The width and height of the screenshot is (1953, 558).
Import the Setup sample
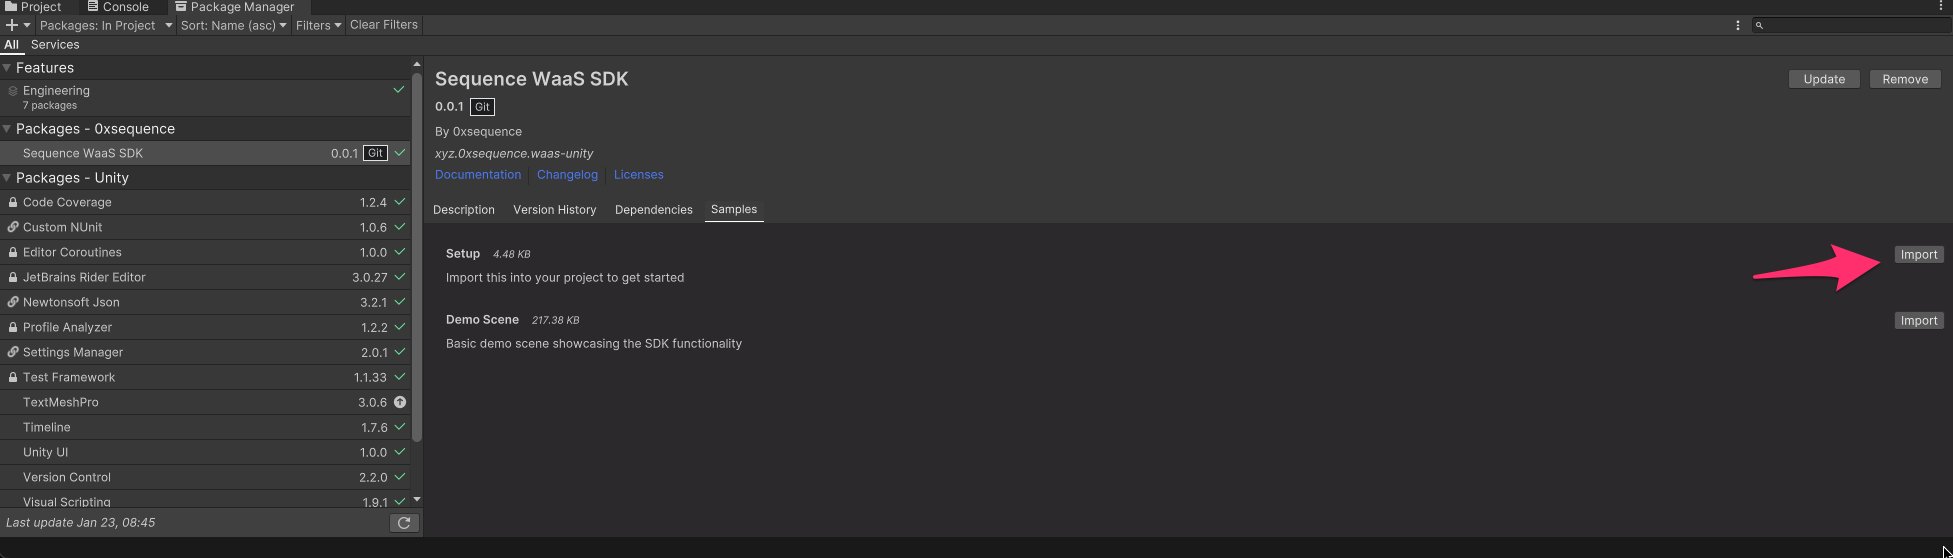pos(1919,255)
